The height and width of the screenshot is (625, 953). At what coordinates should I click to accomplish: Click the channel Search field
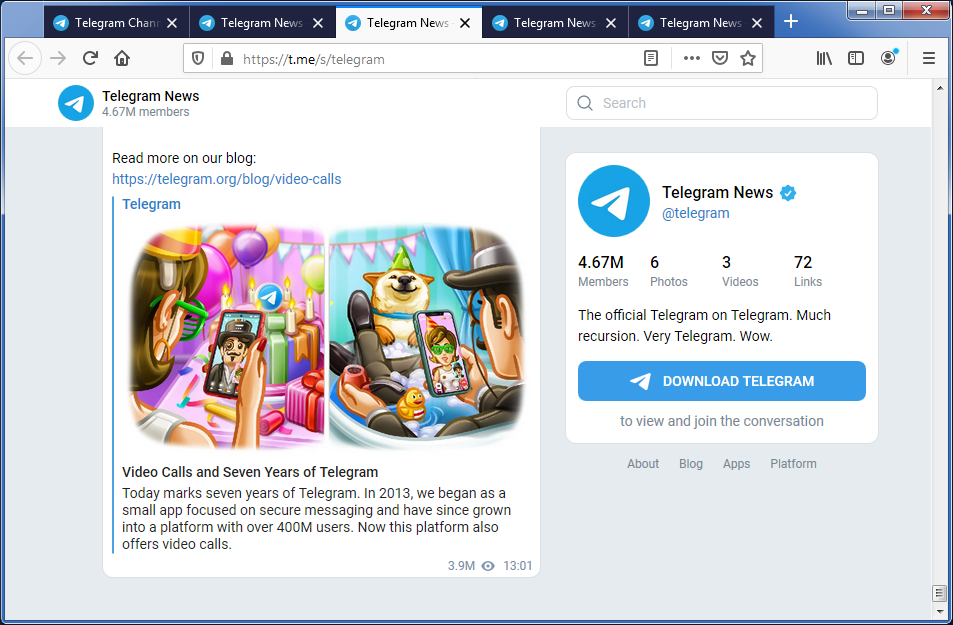721,103
